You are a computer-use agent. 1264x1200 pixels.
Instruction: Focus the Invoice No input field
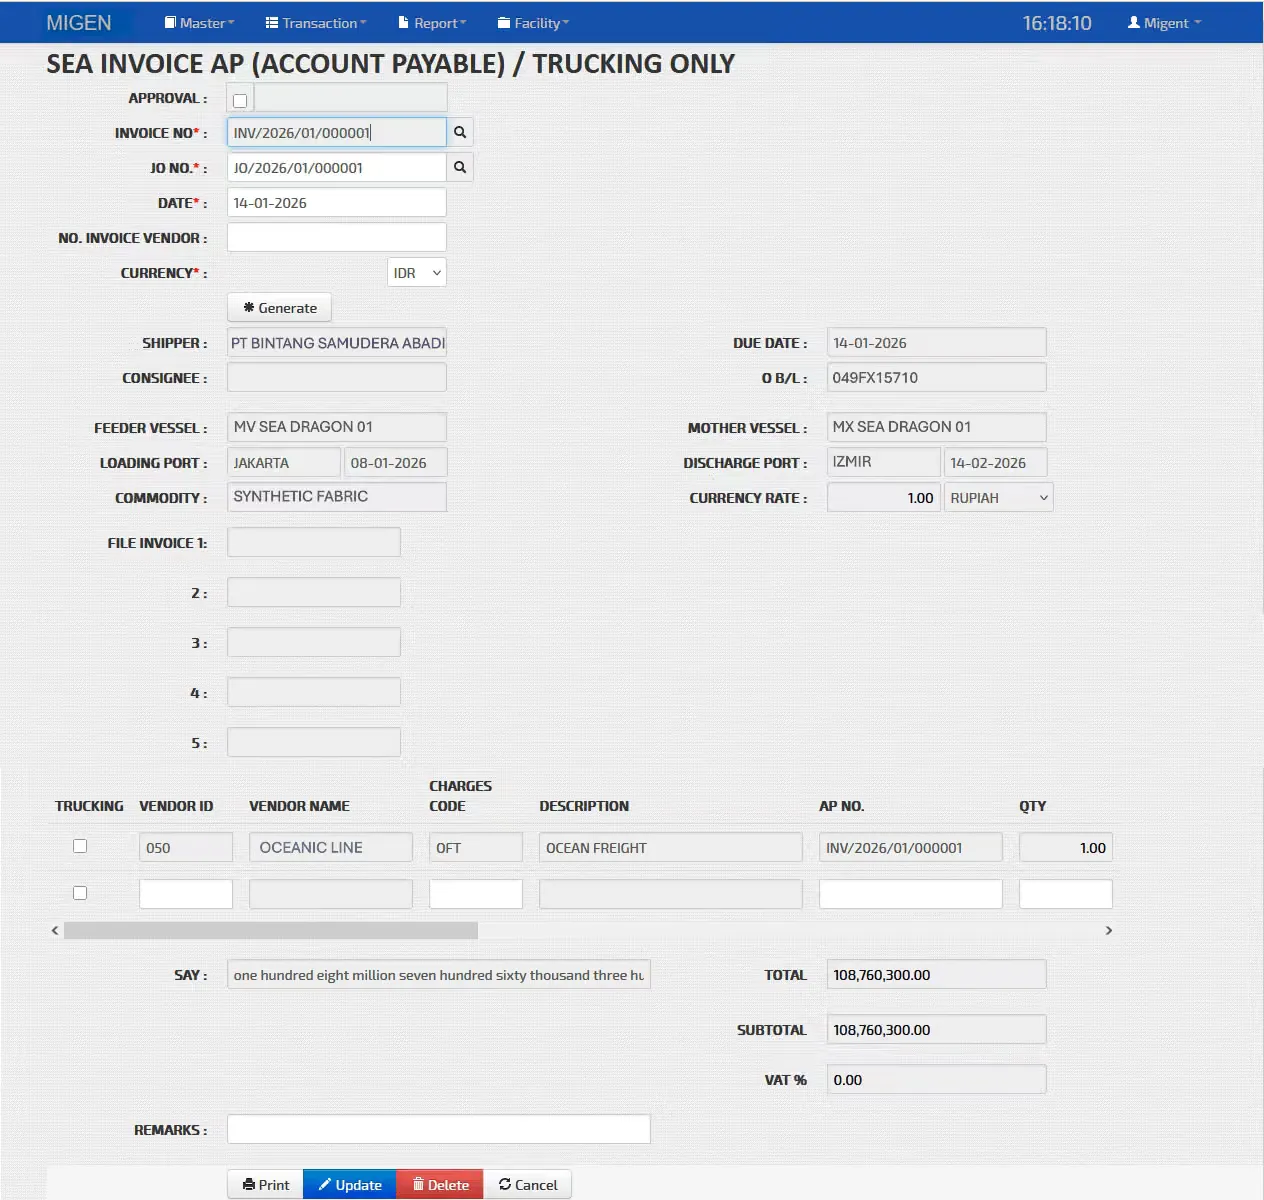point(337,132)
